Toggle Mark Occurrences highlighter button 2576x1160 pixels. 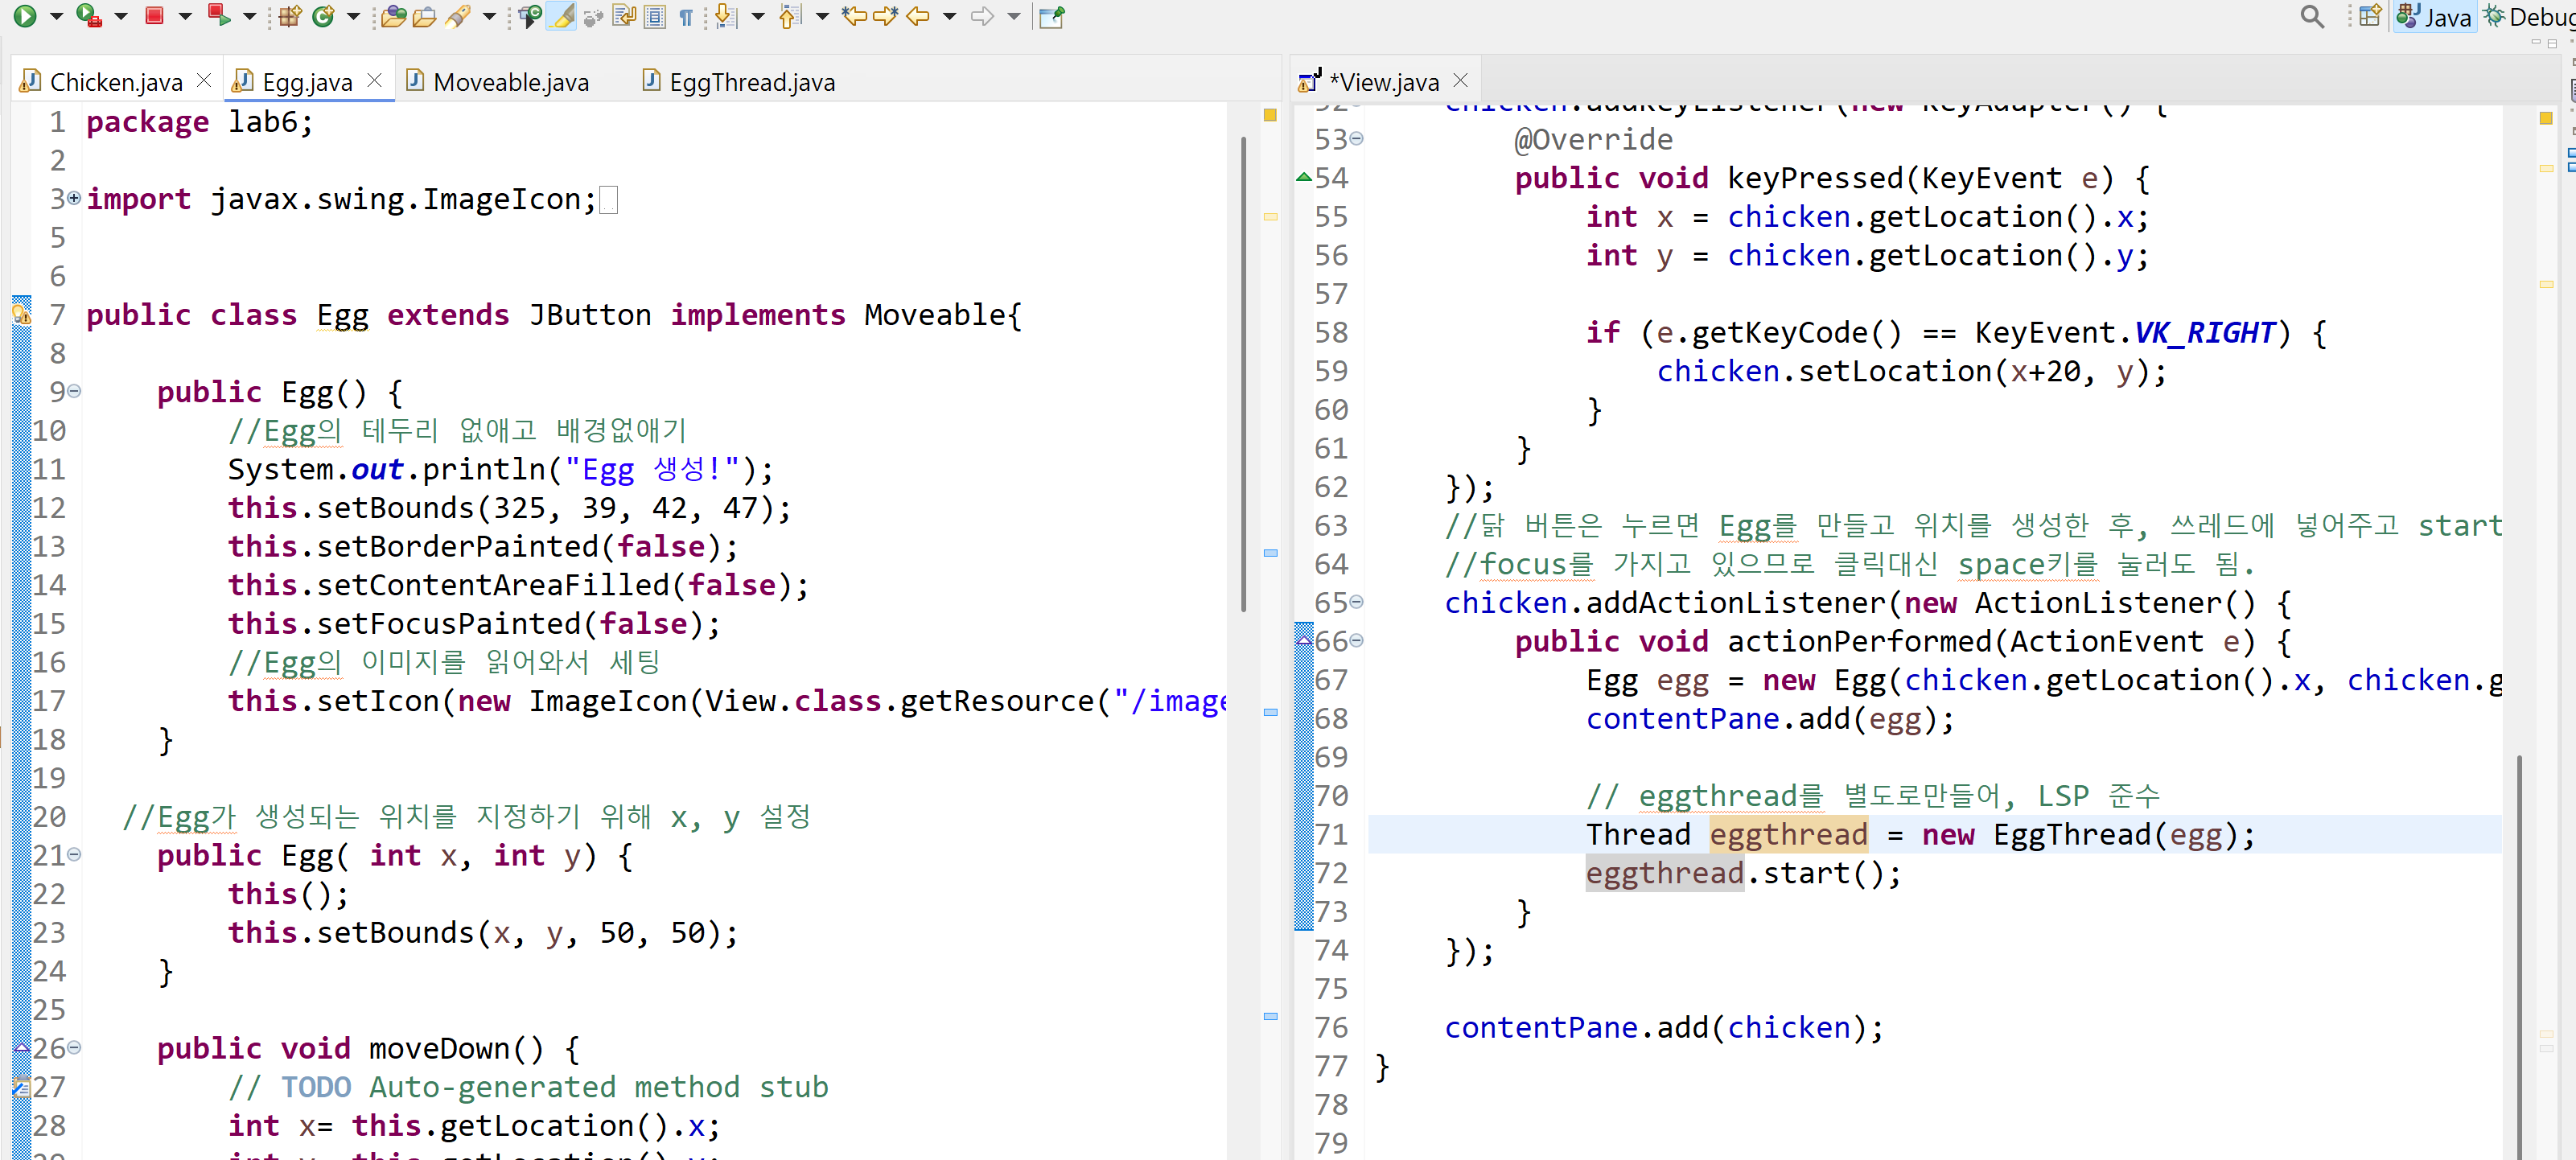tap(562, 16)
